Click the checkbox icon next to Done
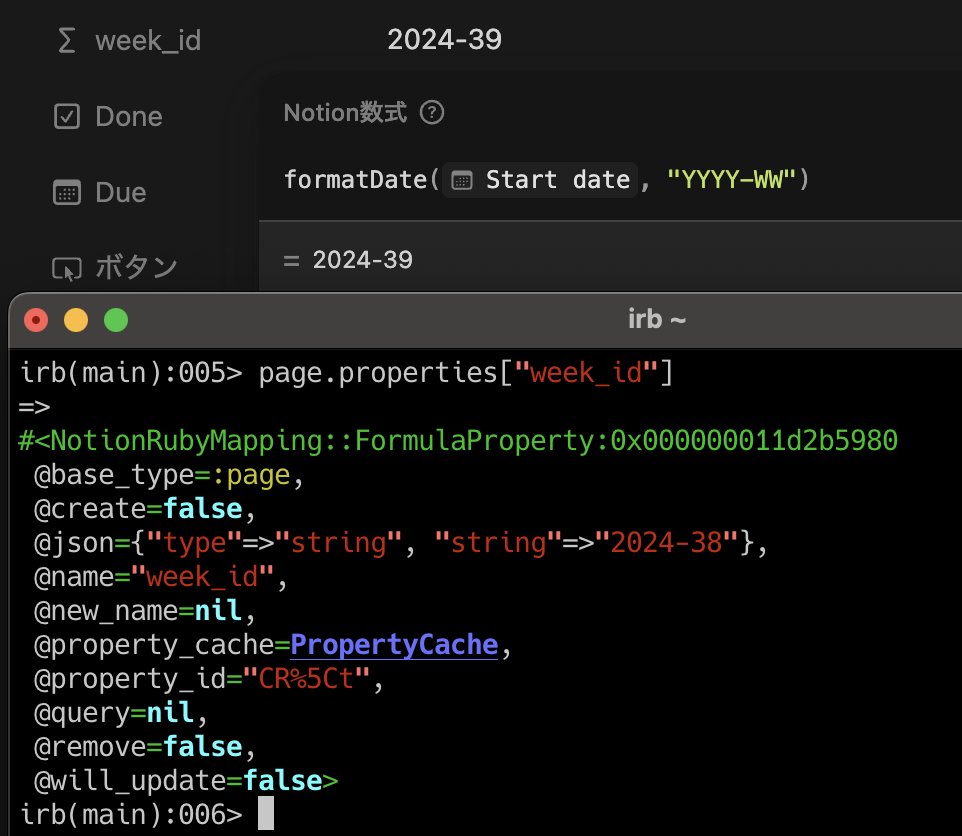Viewport: 962px width, 836px height. click(67, 116)
